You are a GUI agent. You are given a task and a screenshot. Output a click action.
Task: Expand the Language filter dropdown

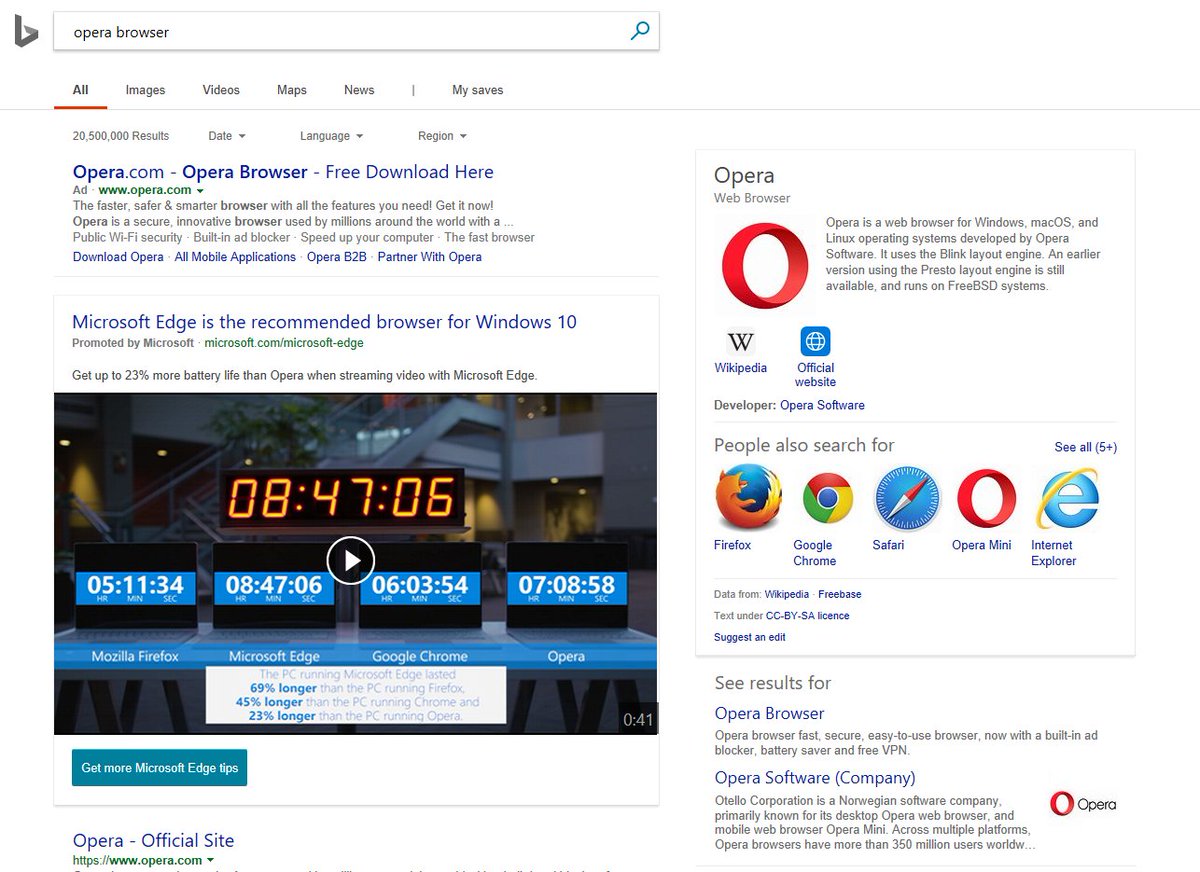(331, 136)
